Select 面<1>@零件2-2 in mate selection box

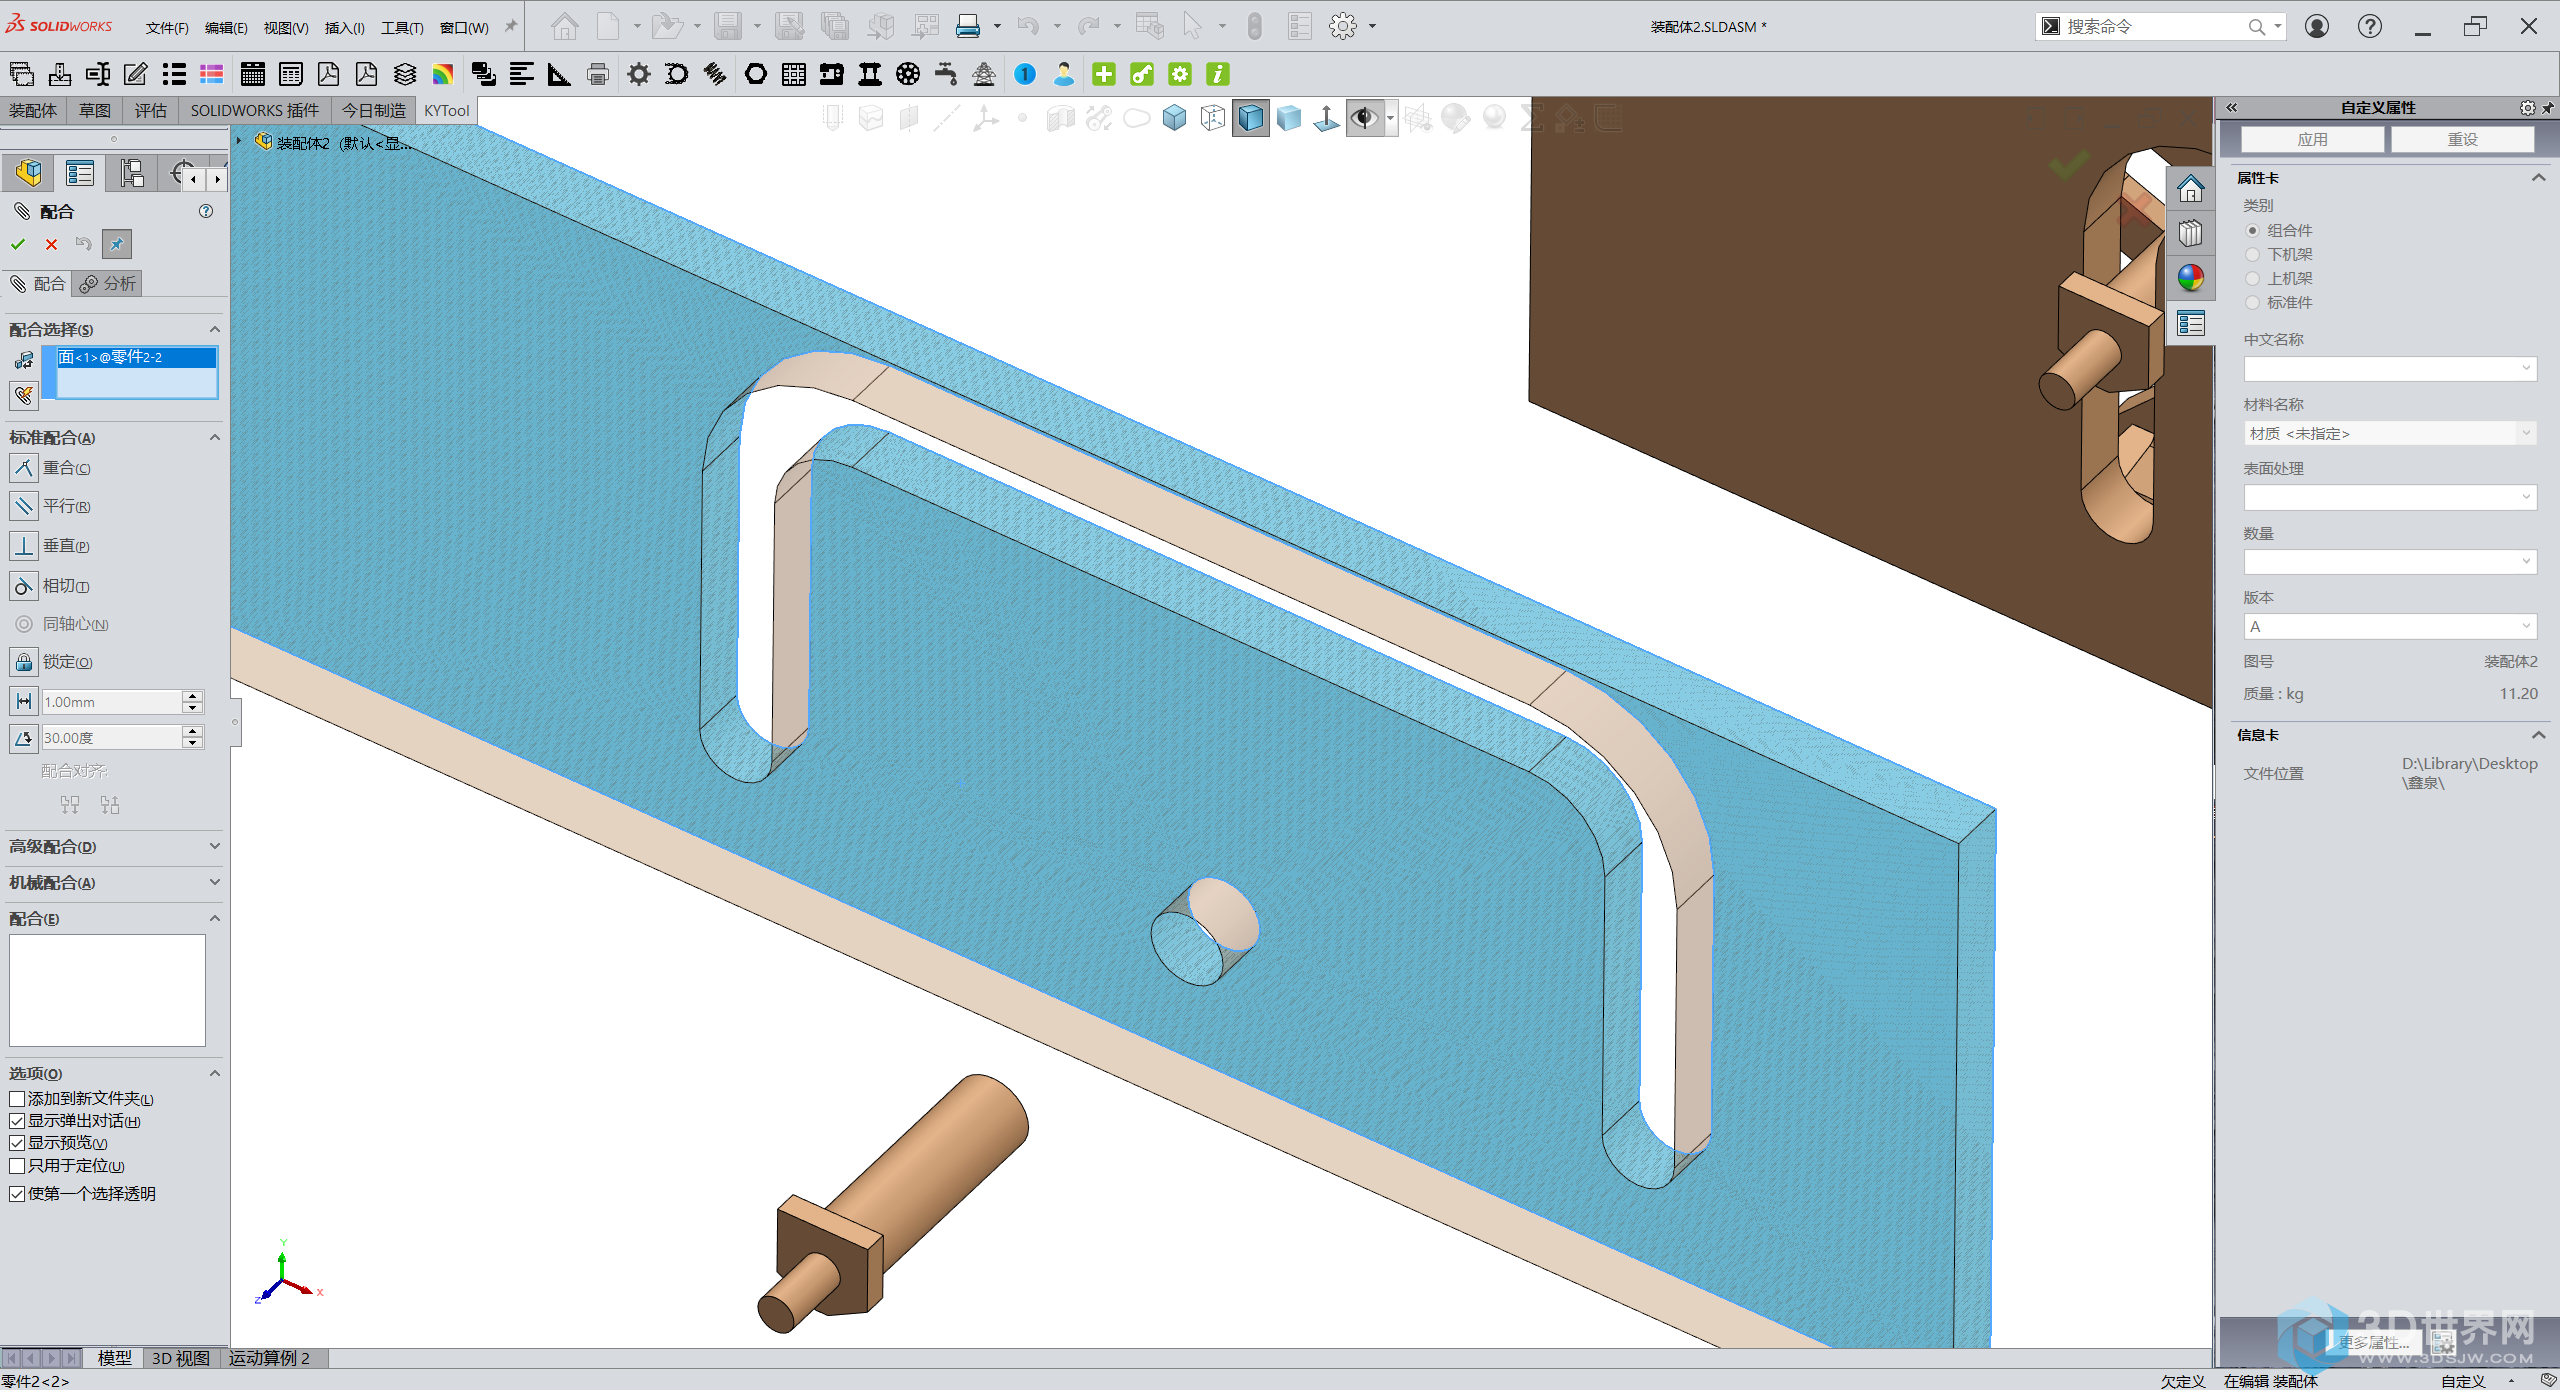[137, 357]
